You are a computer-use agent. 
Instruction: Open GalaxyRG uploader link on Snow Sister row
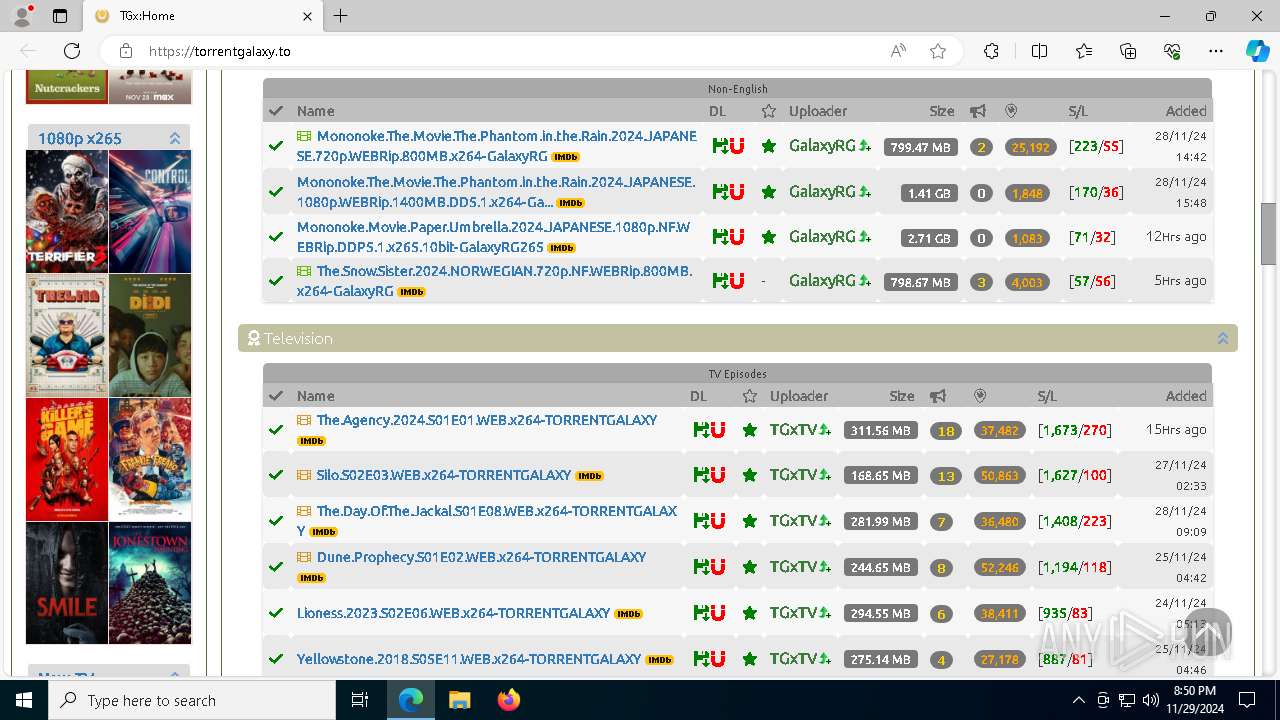click(822, 281)
